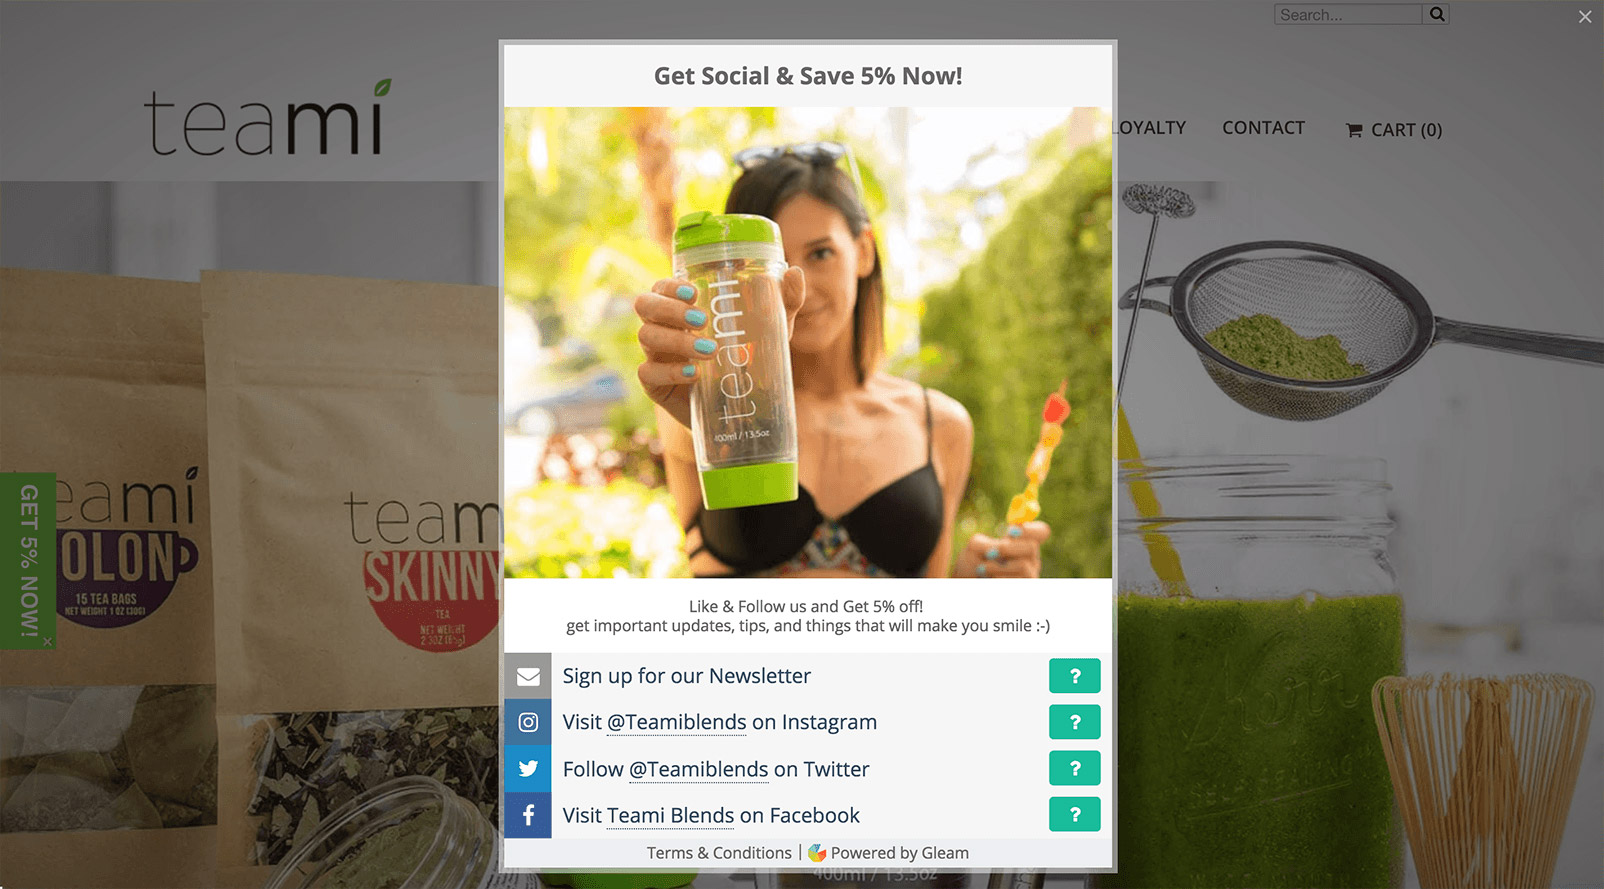The image size is (1604, 889).
Task: Open the shopping cart icon
Action: tap(1354, 130)
